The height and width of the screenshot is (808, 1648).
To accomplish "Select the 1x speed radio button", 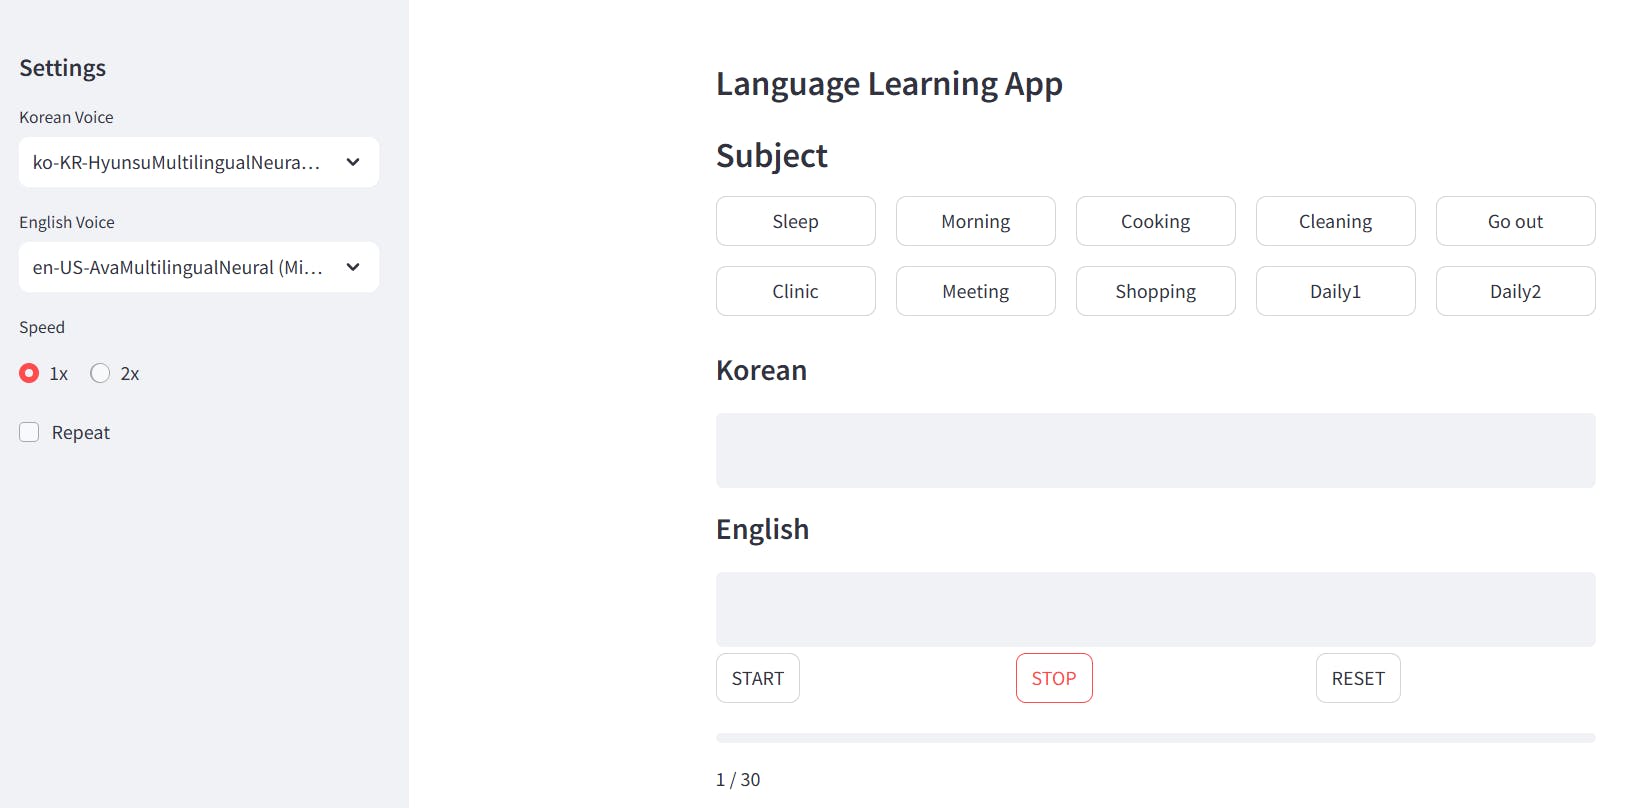I will (x=29, y=373).
